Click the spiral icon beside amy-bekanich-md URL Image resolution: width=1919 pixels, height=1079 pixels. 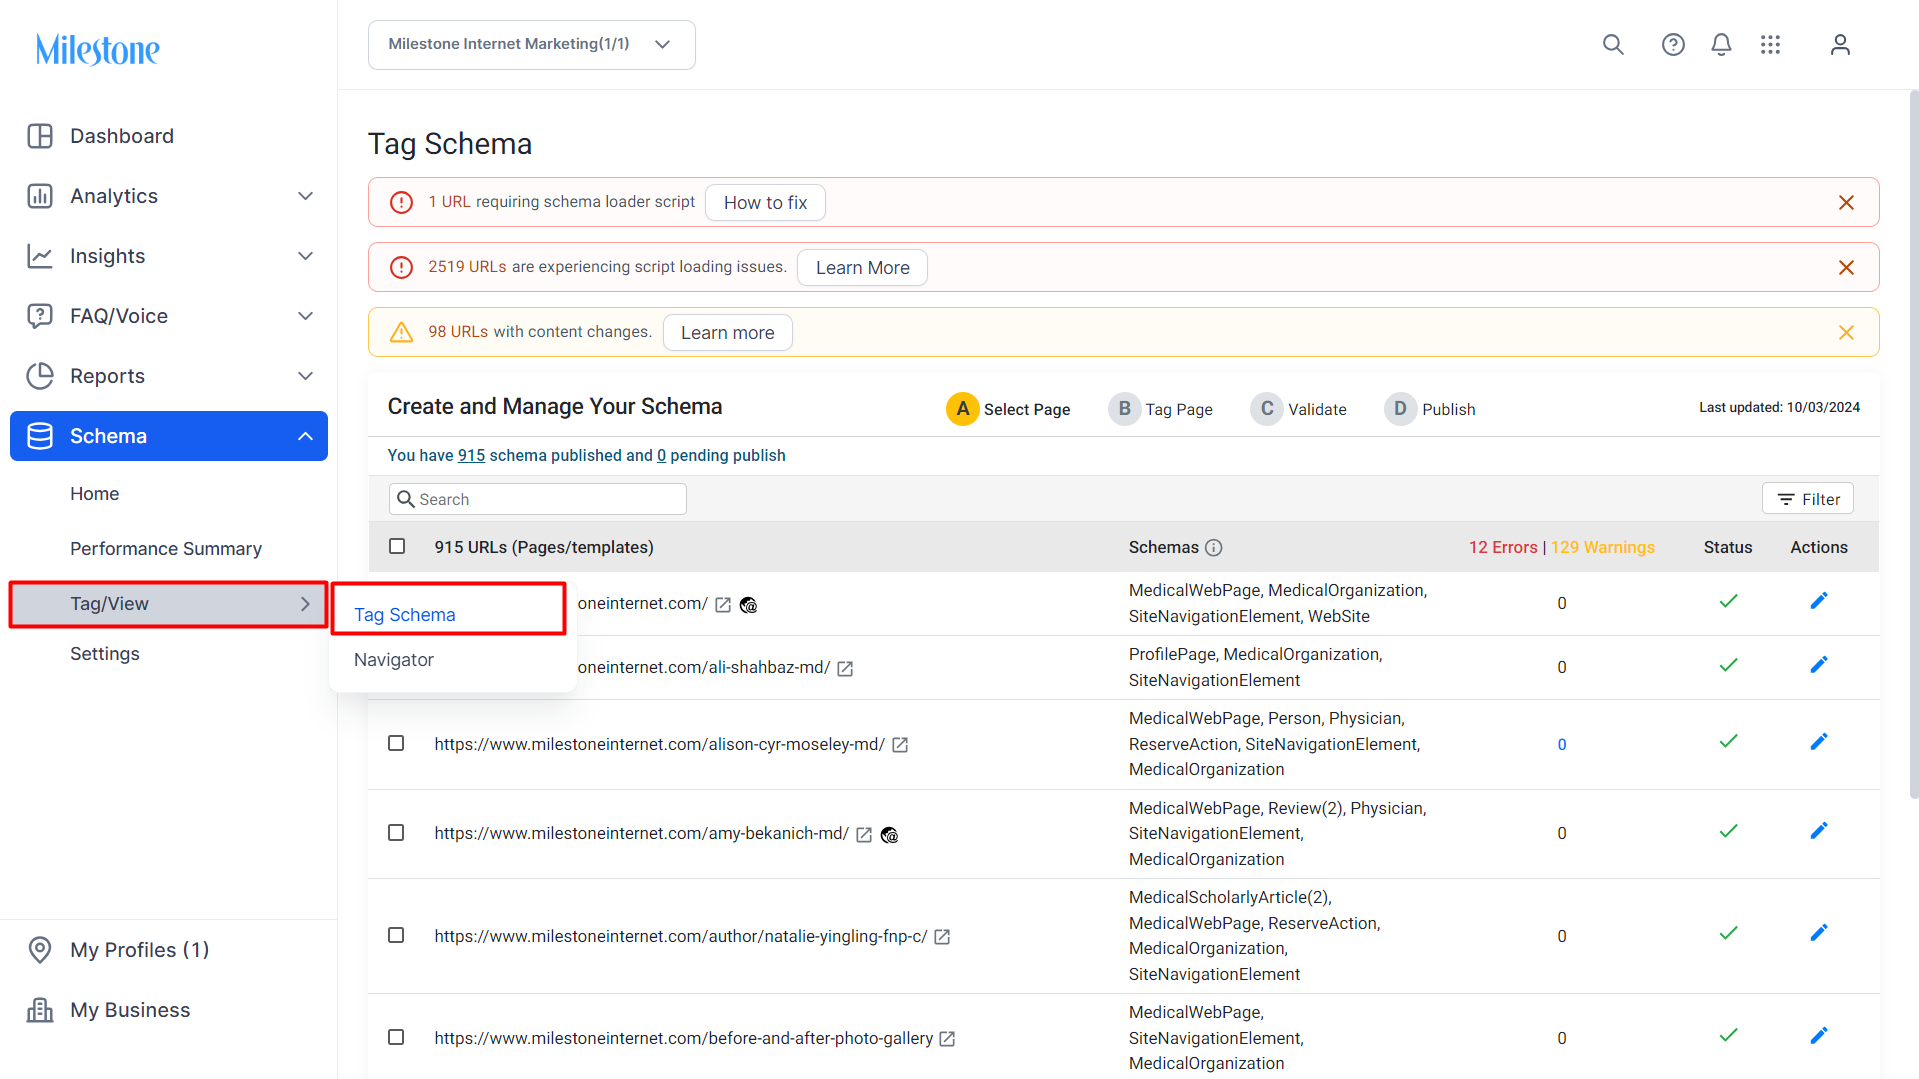tap(889, 835)
